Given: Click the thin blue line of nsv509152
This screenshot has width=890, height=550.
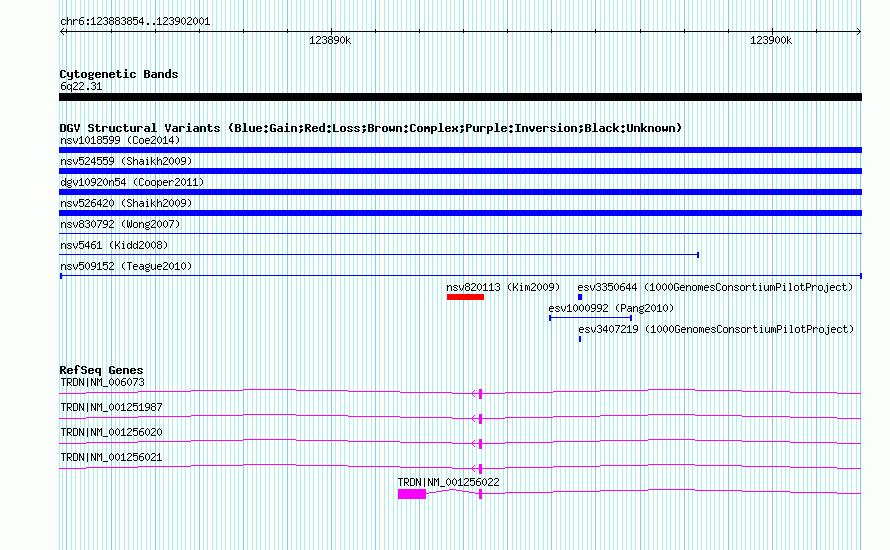Looking at the screenshot, I should [x=461, y=276].
